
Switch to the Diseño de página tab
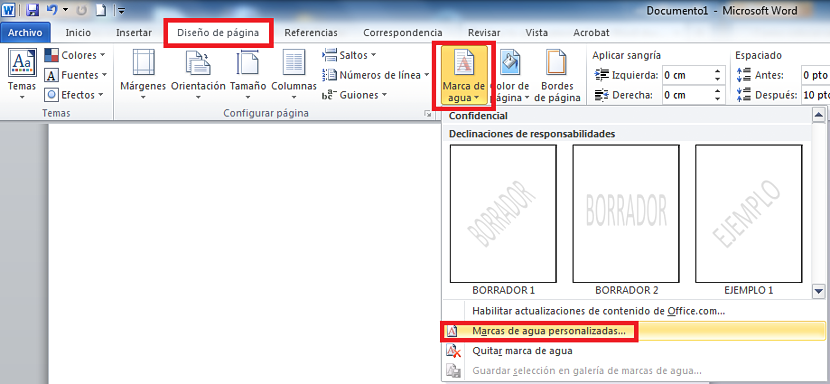pos(218,33)
